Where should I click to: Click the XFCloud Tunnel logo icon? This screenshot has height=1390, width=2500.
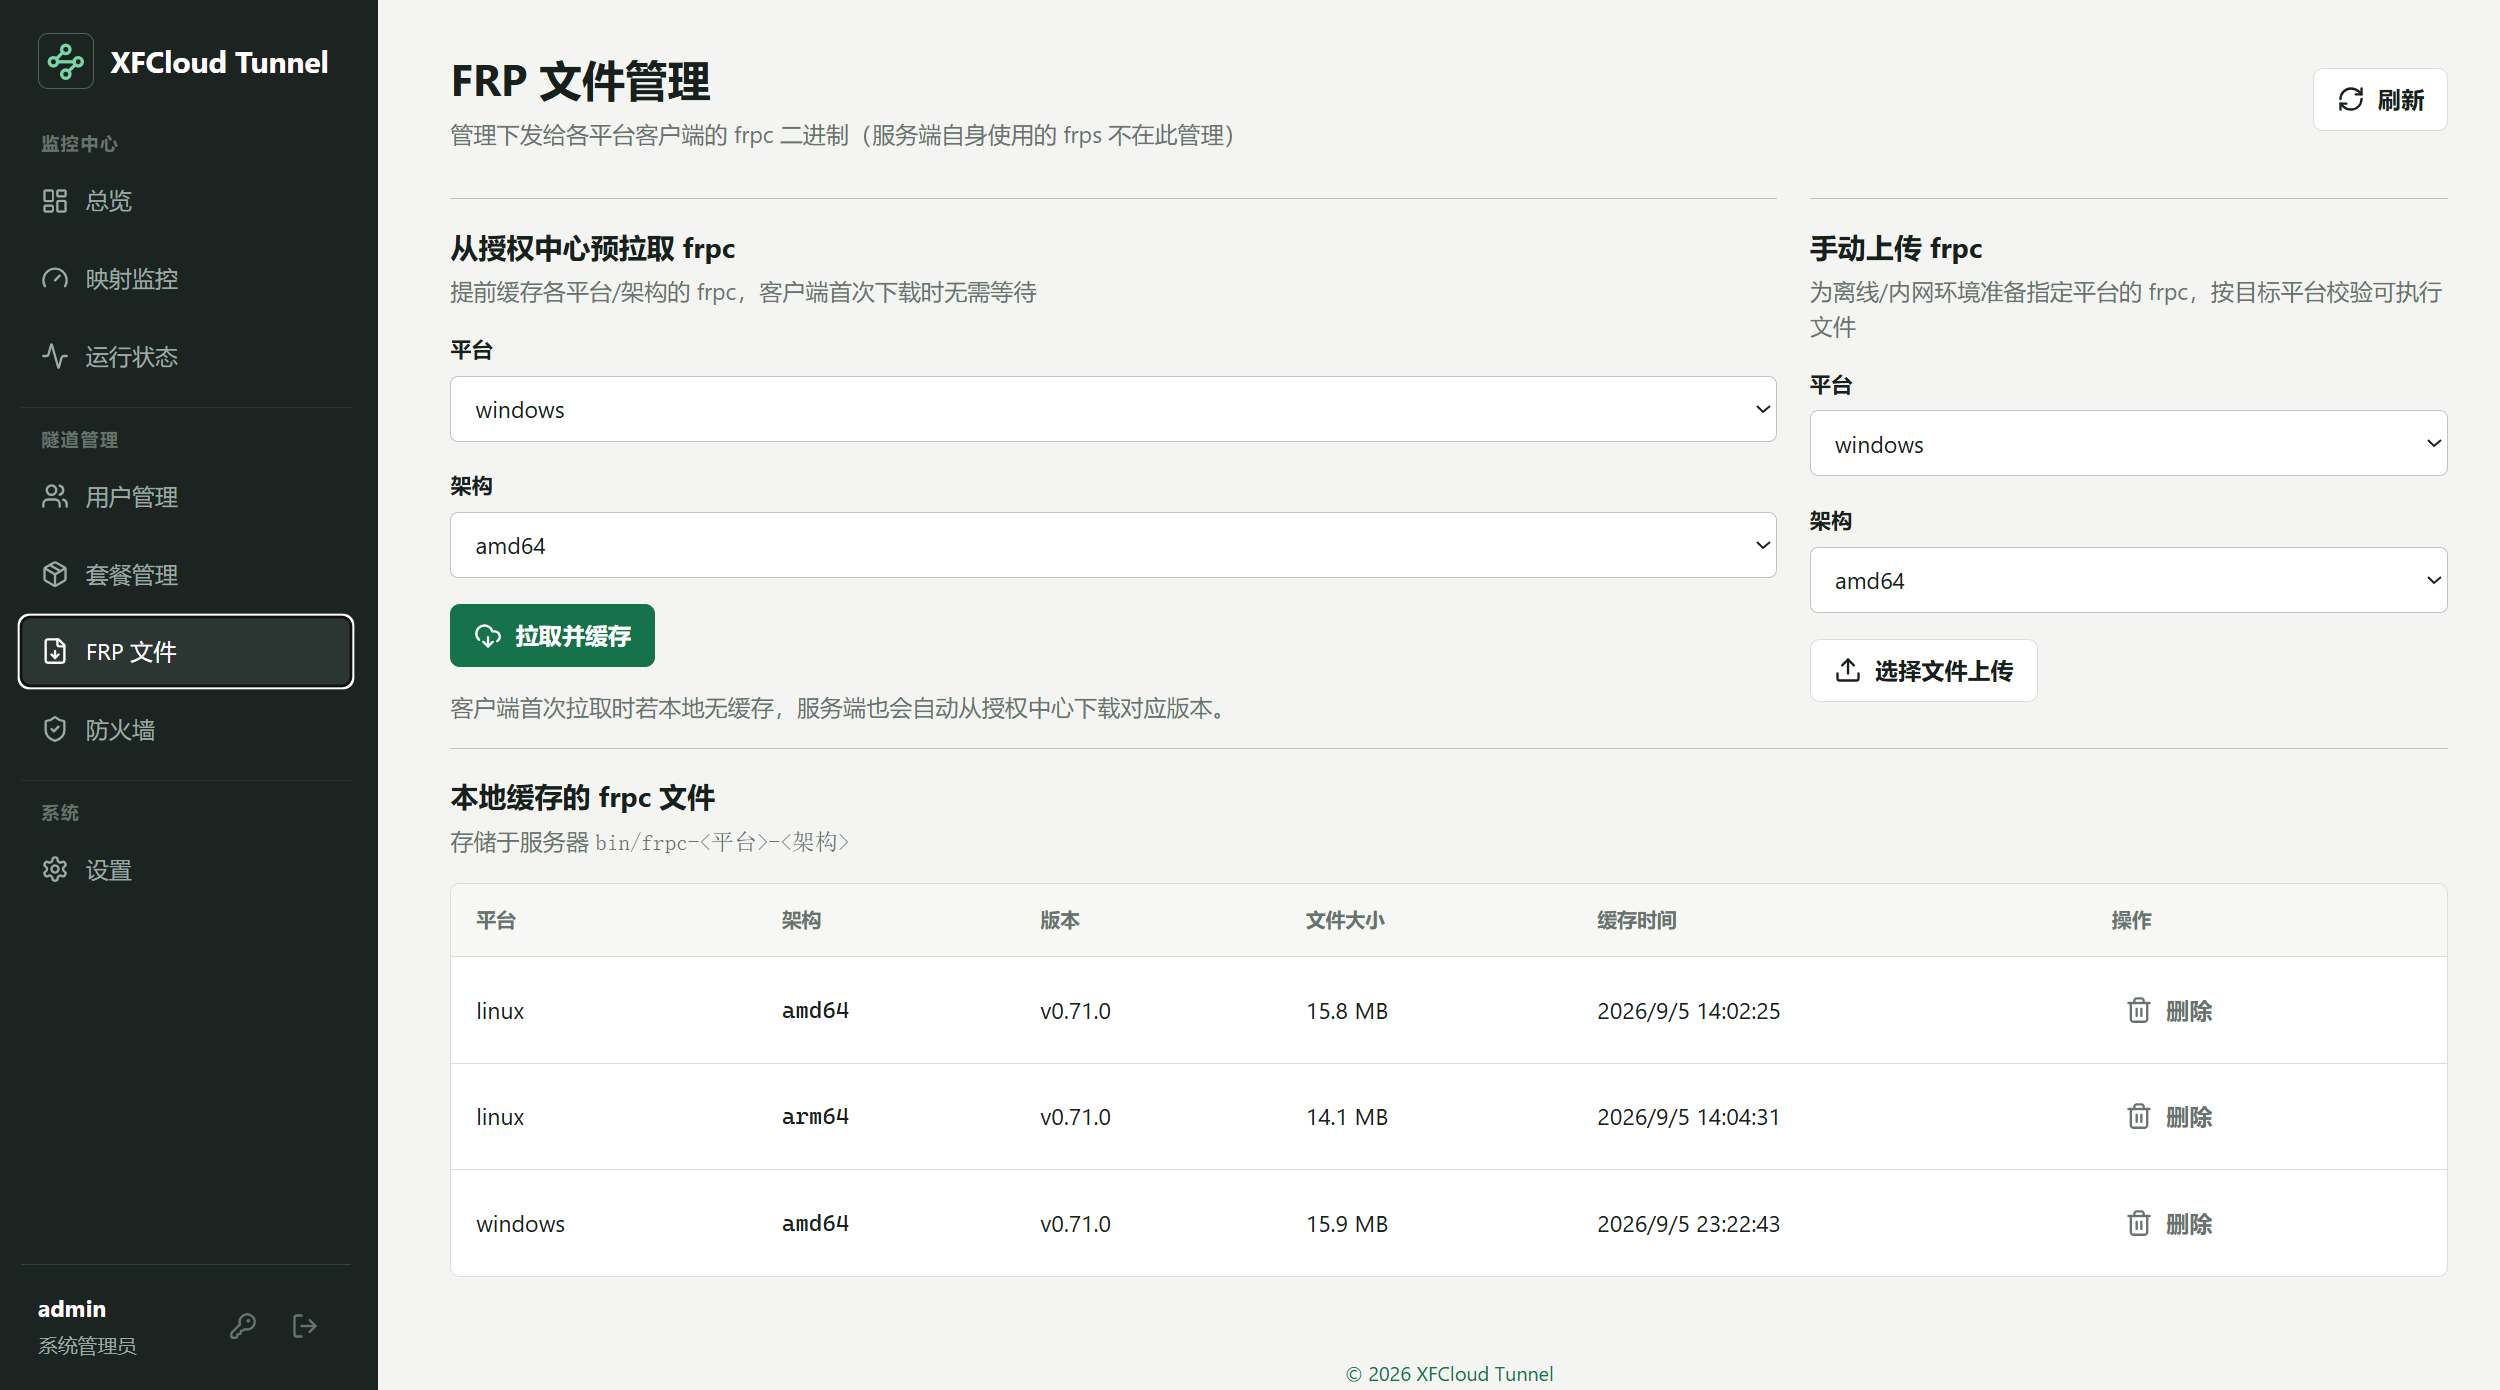click(66, 62)
